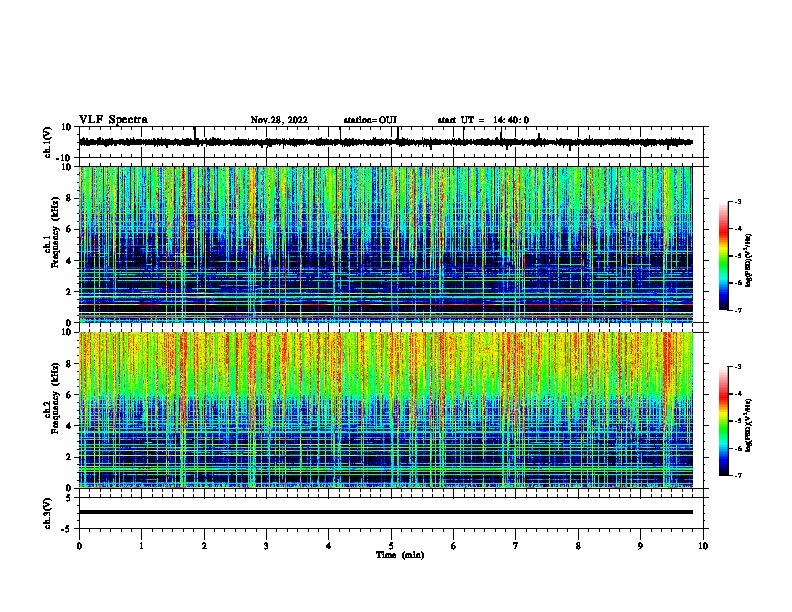The width and height of the screenshot is (792, 612).
Task: Click the "10" tick on the time axis
Action: [703, 546]
